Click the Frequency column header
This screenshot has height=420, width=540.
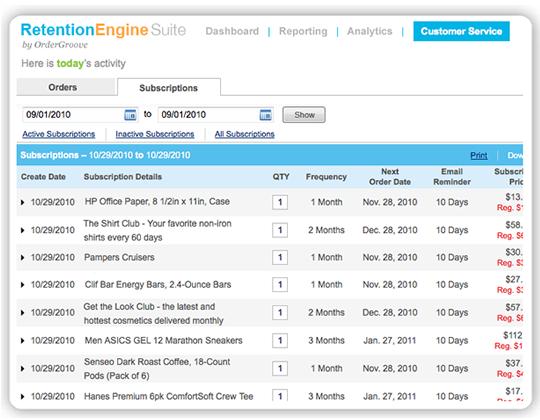click(x=326, y=177)
